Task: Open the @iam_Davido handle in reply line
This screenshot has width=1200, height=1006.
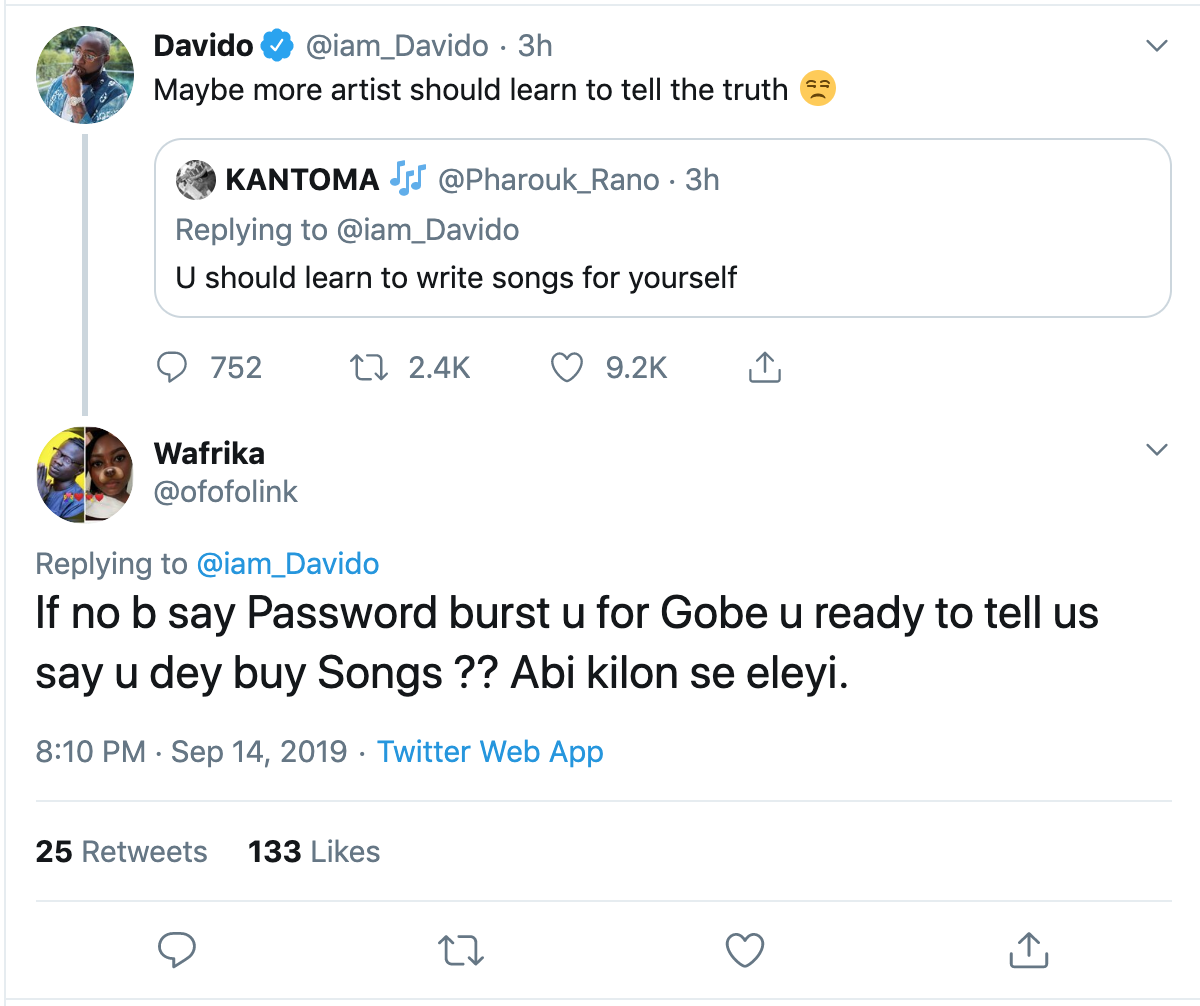Action: [x=288, y=564]
